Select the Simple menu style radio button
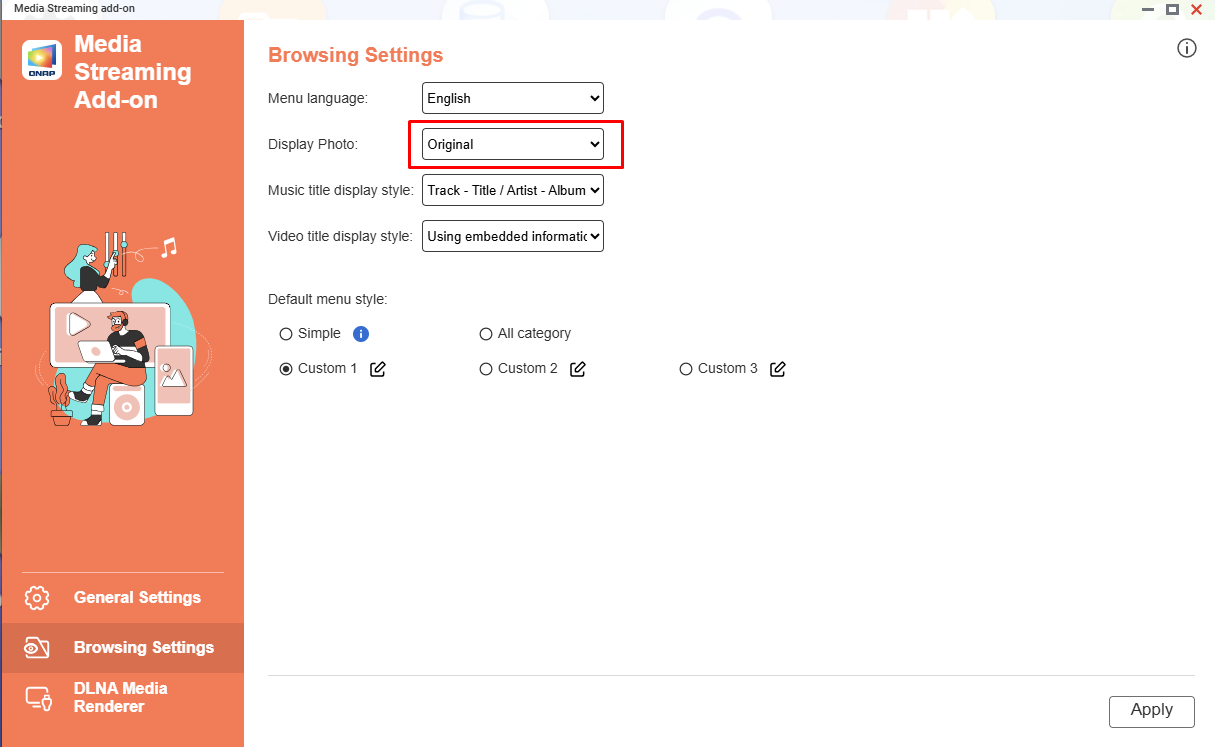The image size is (1215, 747). (286, 334)
